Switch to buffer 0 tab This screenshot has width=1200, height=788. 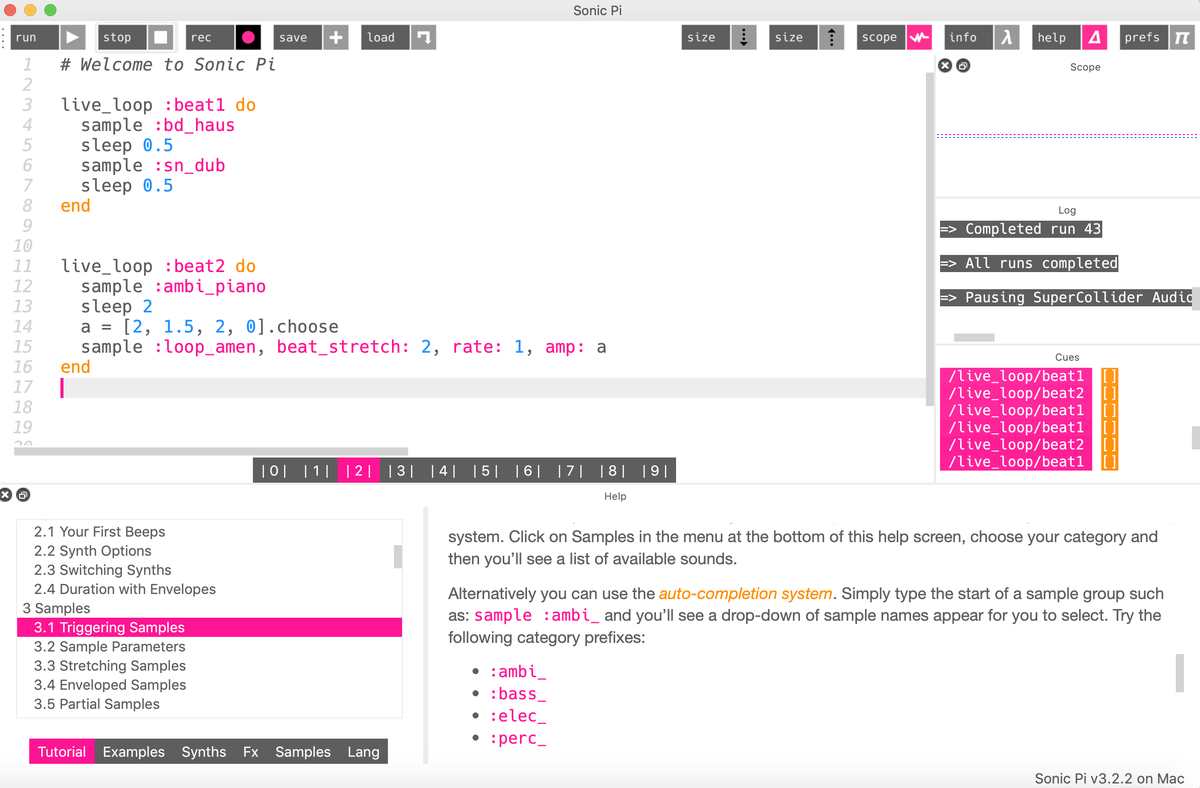(x=273, y=470)
